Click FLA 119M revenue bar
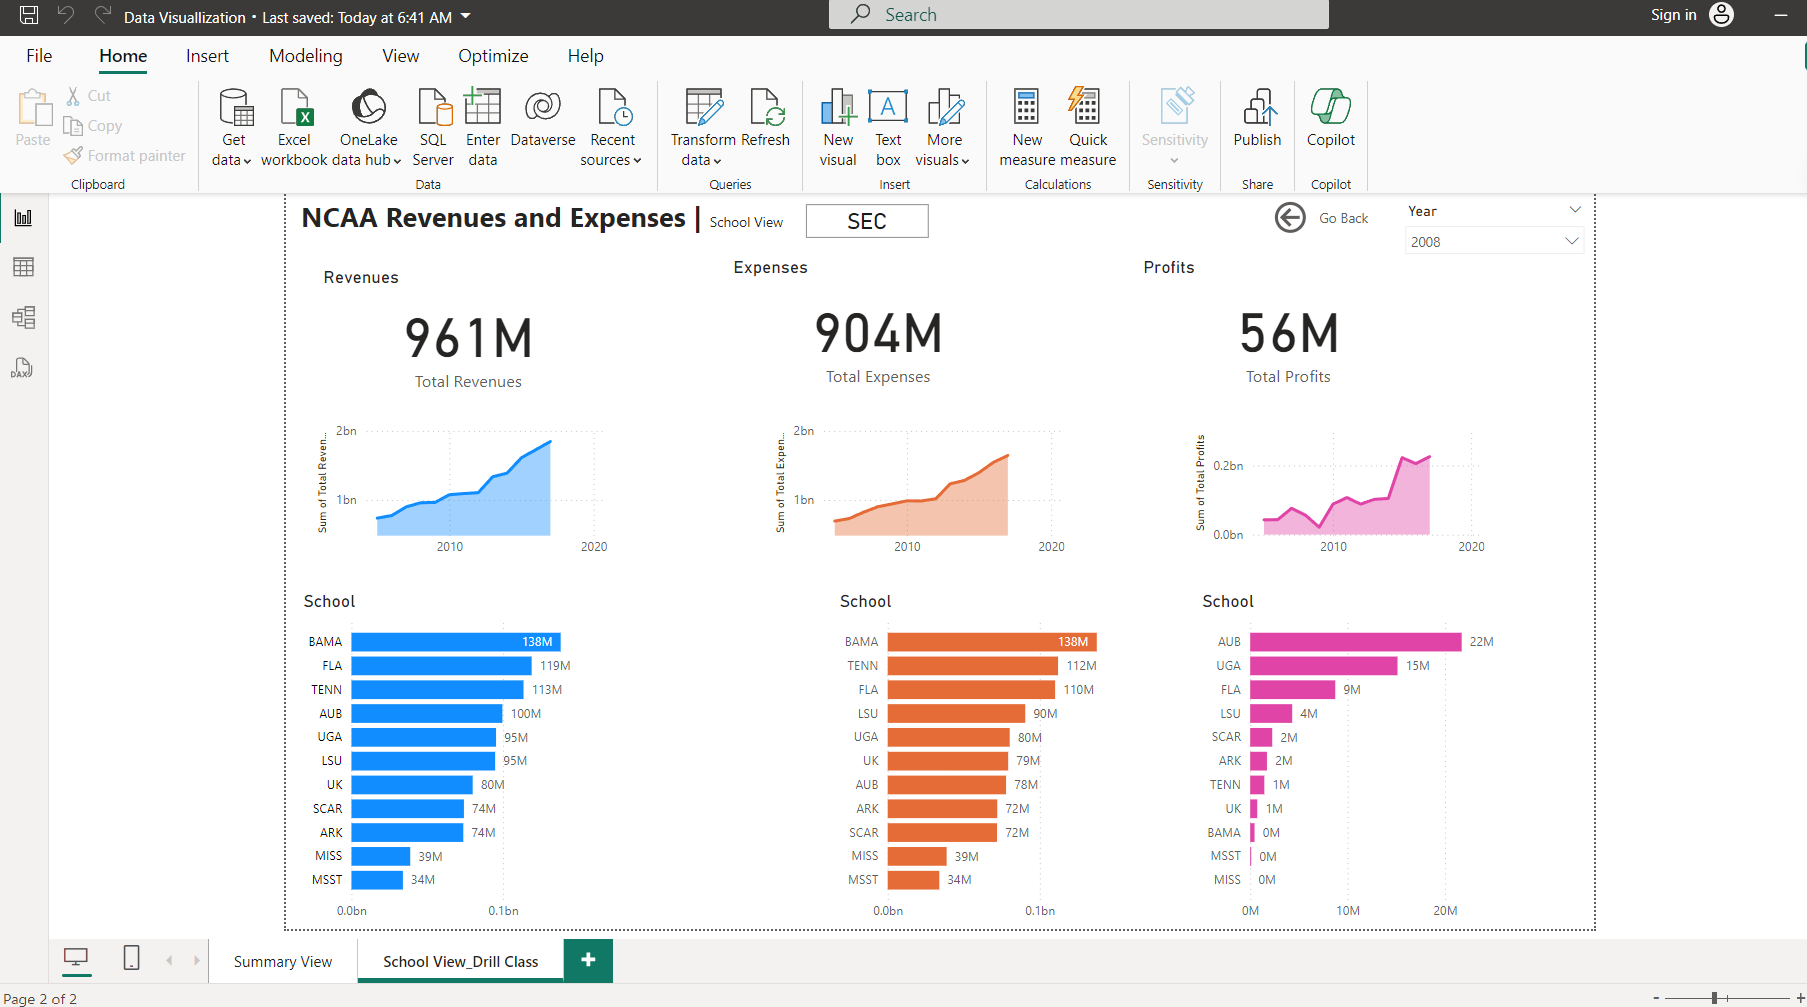This screenshot has height=1007, width=1807. click(x=441, y=666)
